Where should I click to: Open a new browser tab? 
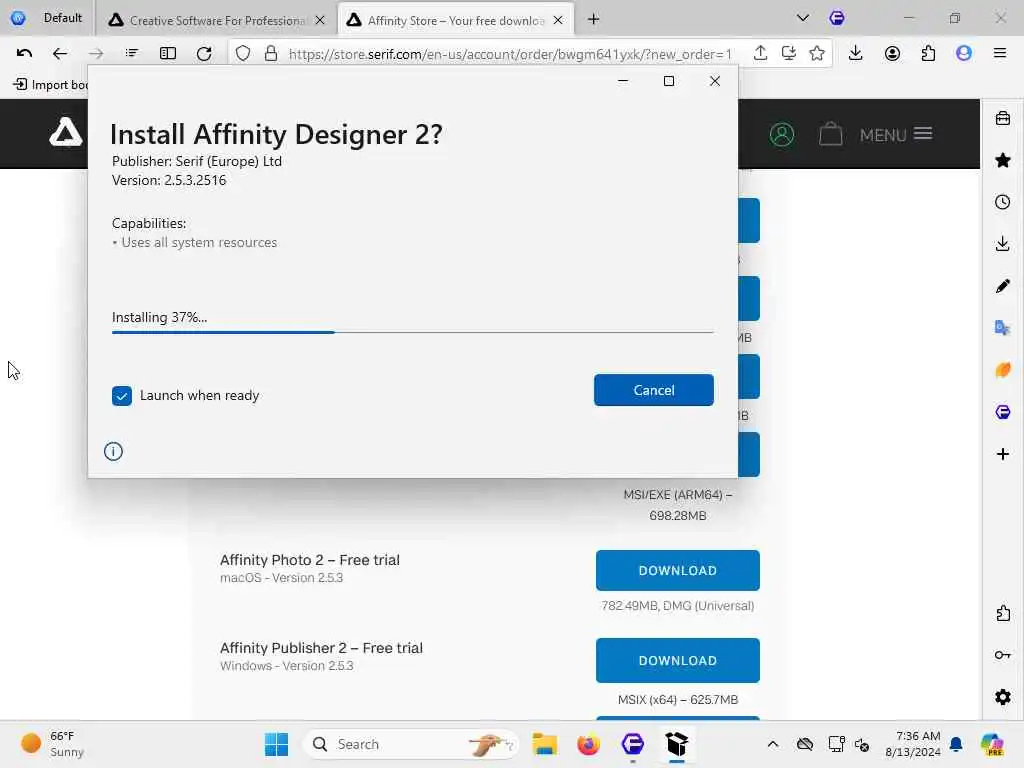593,20
